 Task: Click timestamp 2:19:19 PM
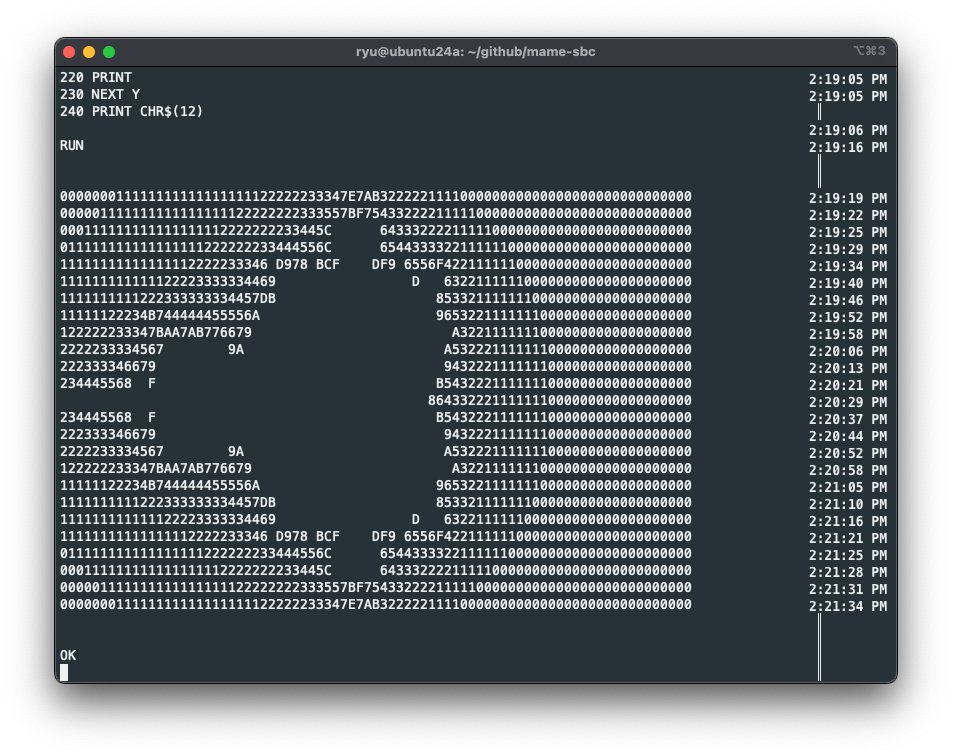coord(848,199)
